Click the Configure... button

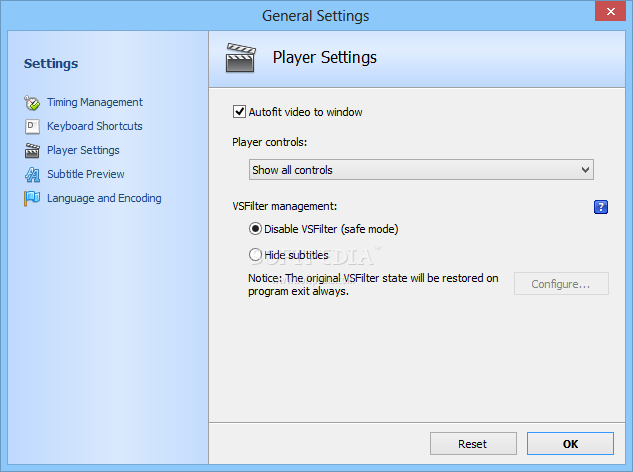point(561,284)
